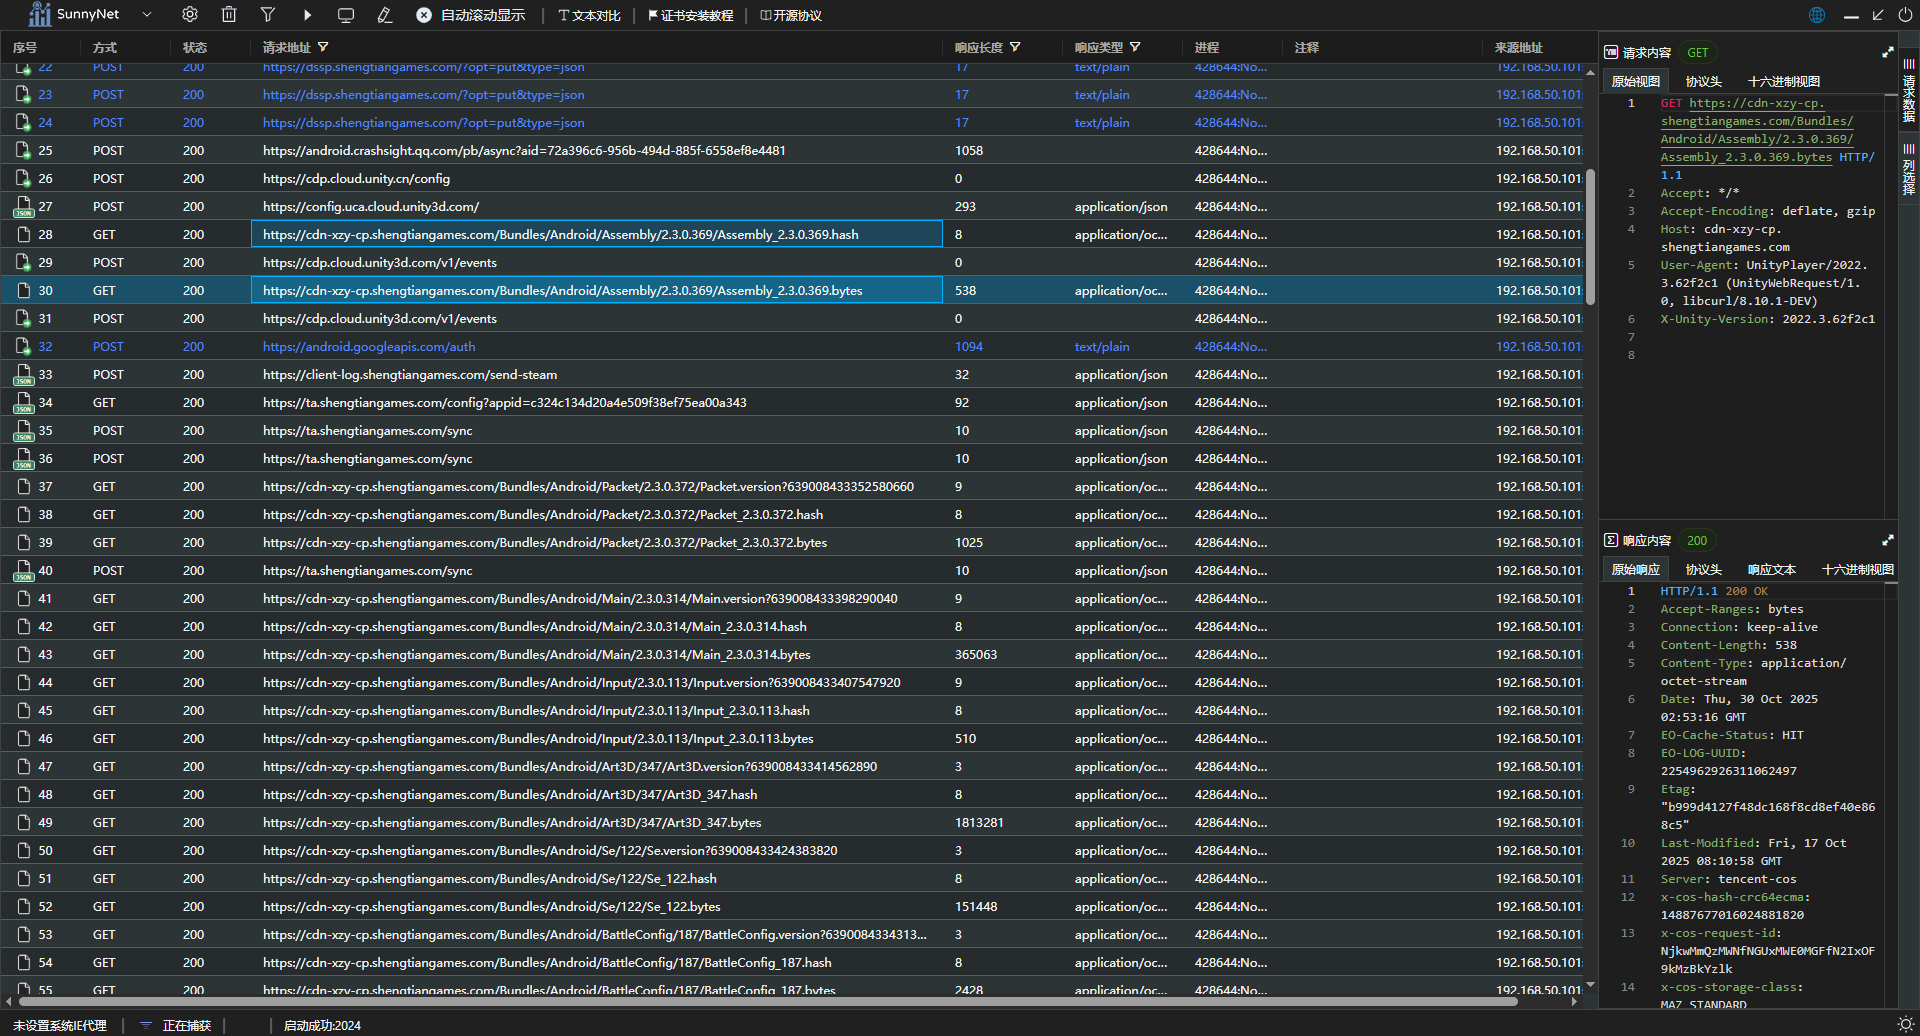The image size is (1920, 1036).
Task: Switch to request 十六进制视图 tab
Action: pos(1783,82)
